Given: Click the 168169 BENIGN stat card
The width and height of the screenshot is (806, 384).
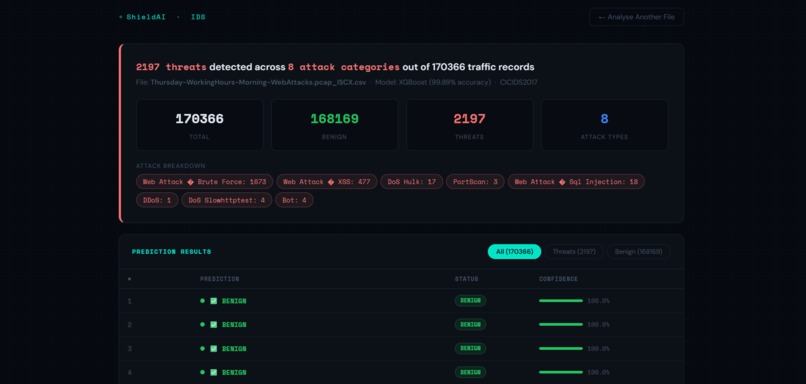Looking at the screenshot, I should (x=334, y=125).
